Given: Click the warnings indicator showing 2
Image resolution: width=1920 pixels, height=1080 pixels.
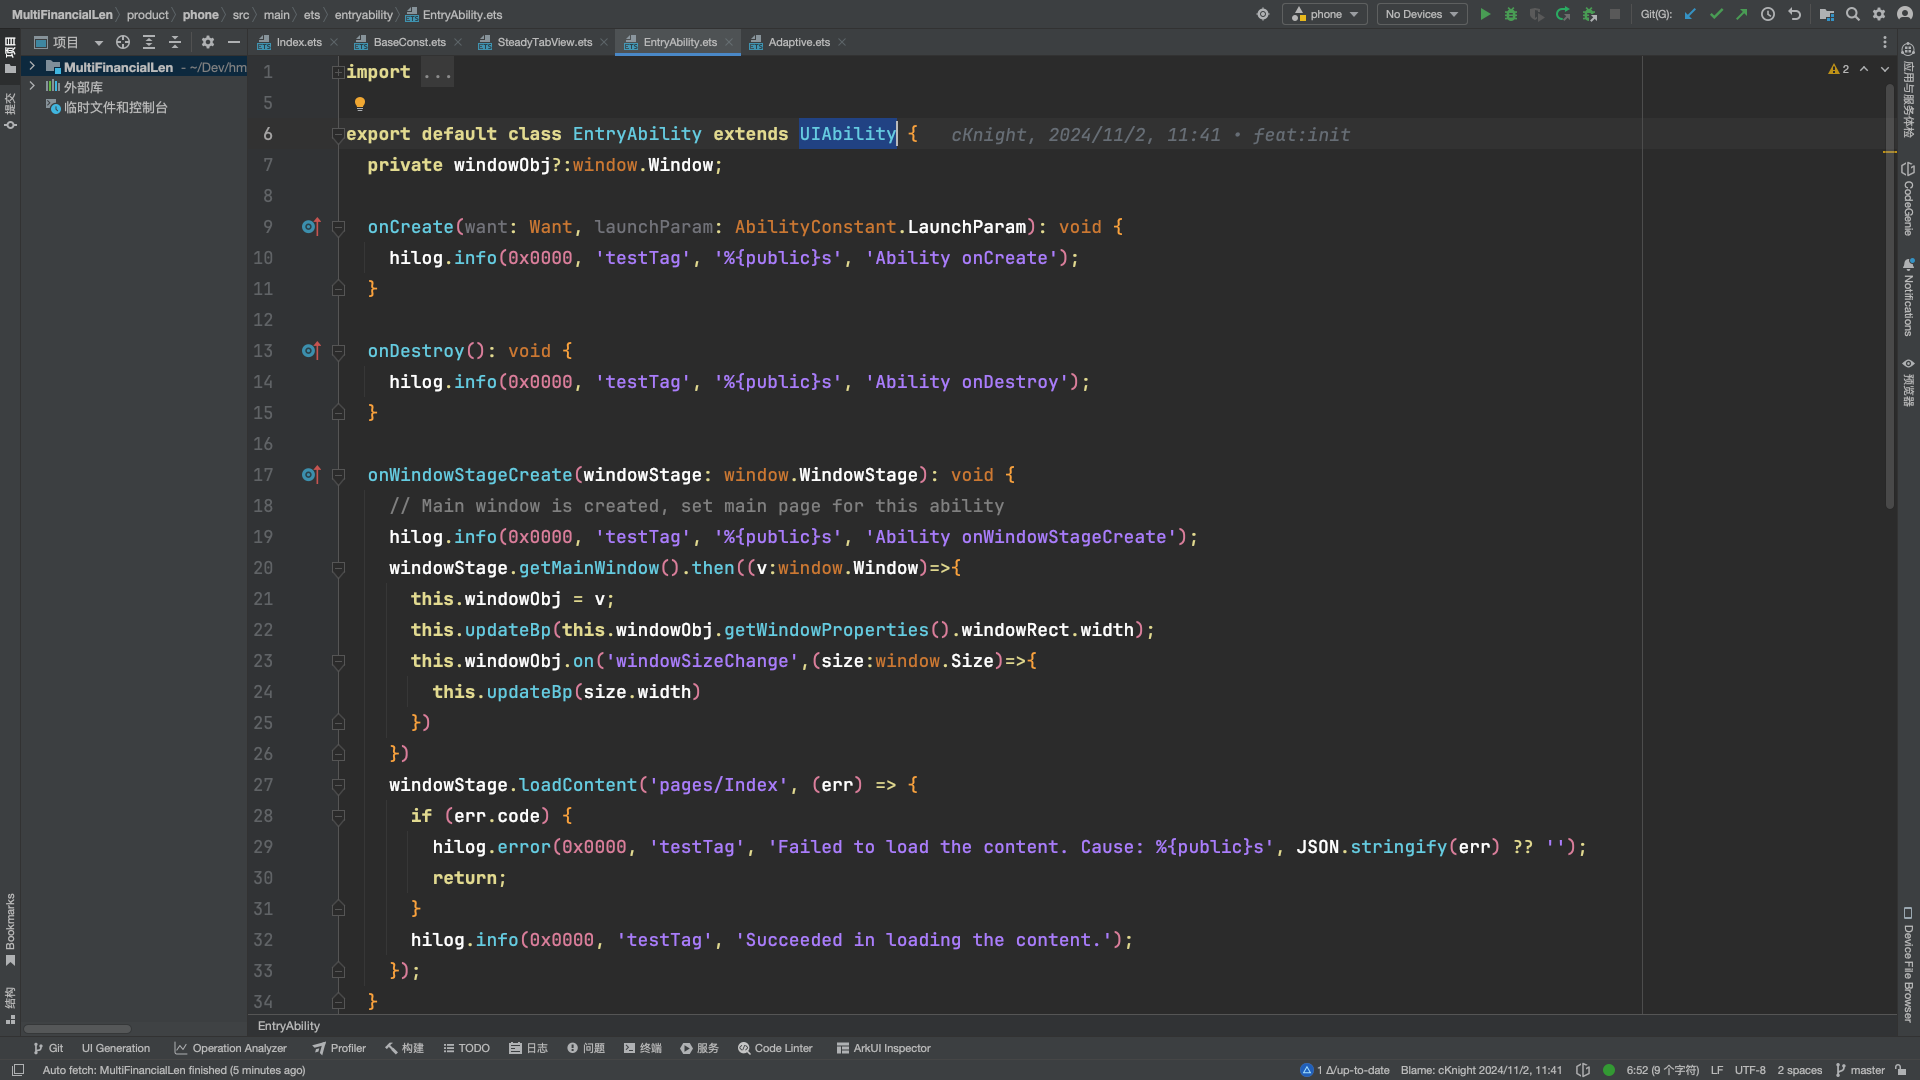Looking at the screenshot, I should (1838, 69).
